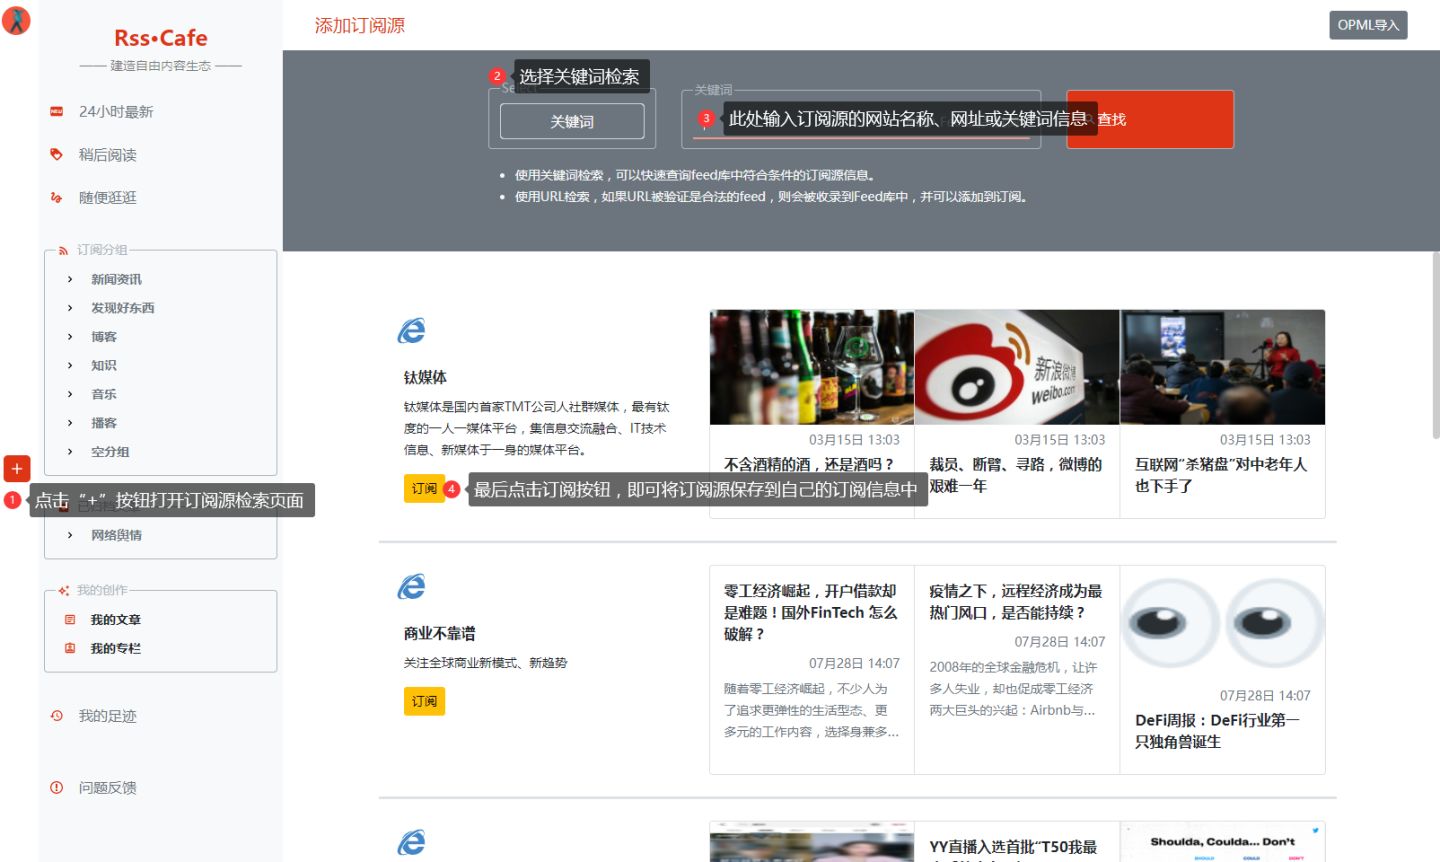Screen dimensions: 1440x862
Task: Expand the 新闻资讯 subscription group
Action: tap(70, 280)
